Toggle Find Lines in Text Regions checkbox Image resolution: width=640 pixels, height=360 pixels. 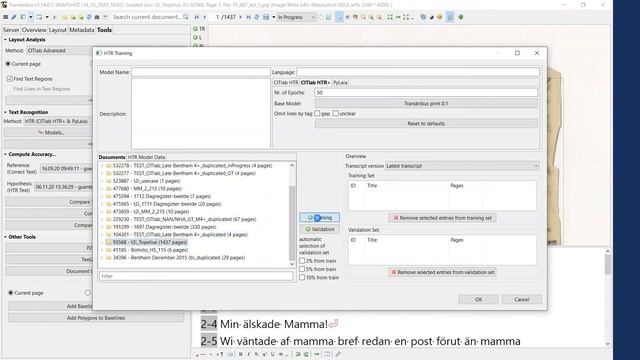tap(10, 89)
